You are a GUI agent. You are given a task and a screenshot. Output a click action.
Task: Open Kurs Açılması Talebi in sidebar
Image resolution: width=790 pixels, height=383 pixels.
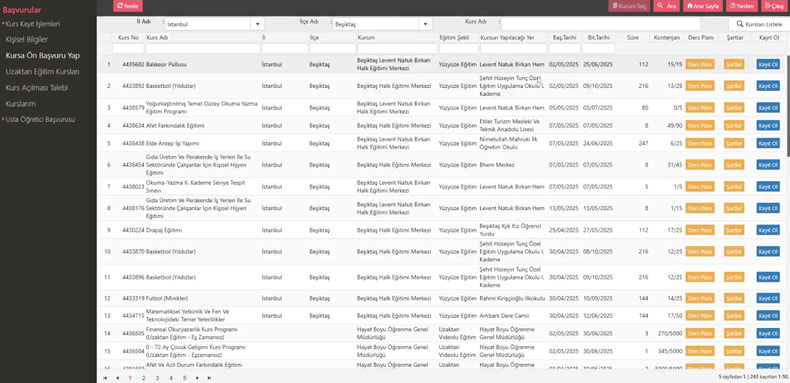pos(36,88)
